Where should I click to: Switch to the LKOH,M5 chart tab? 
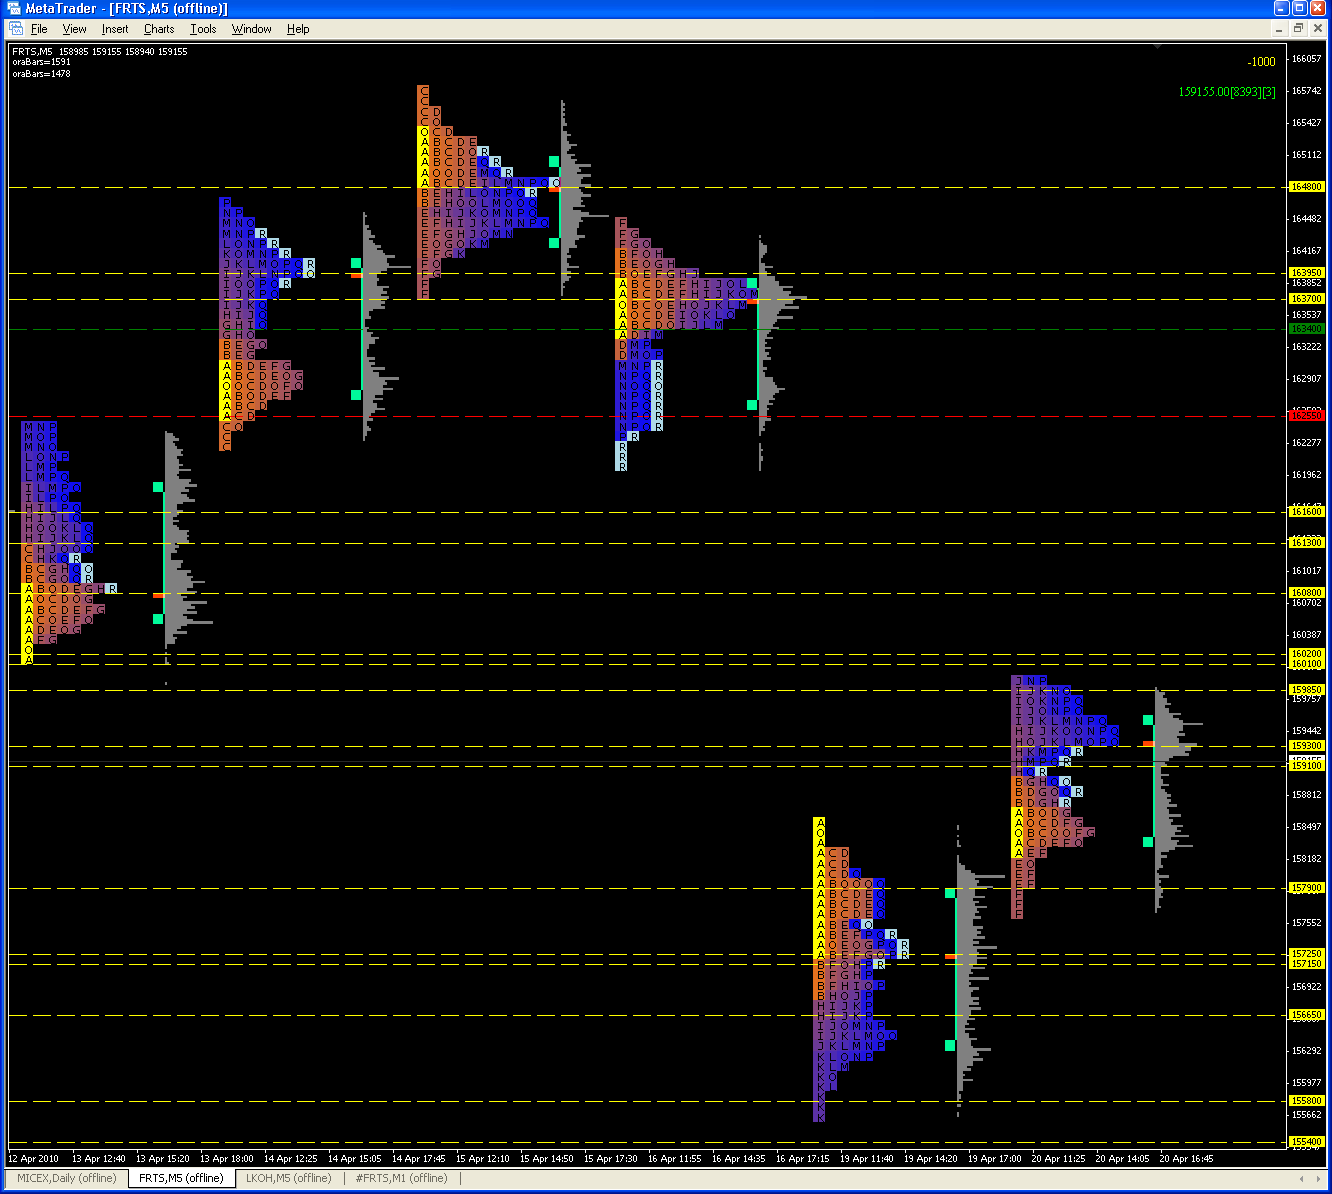[288, 1178]
